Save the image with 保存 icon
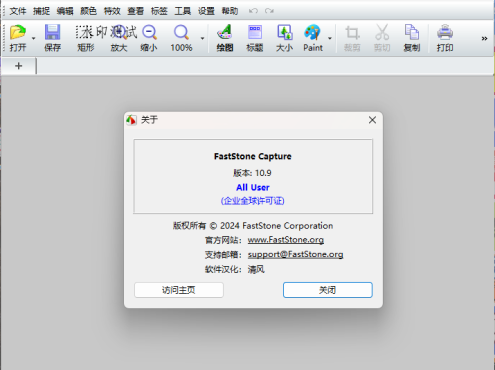 tap(52, 38)
